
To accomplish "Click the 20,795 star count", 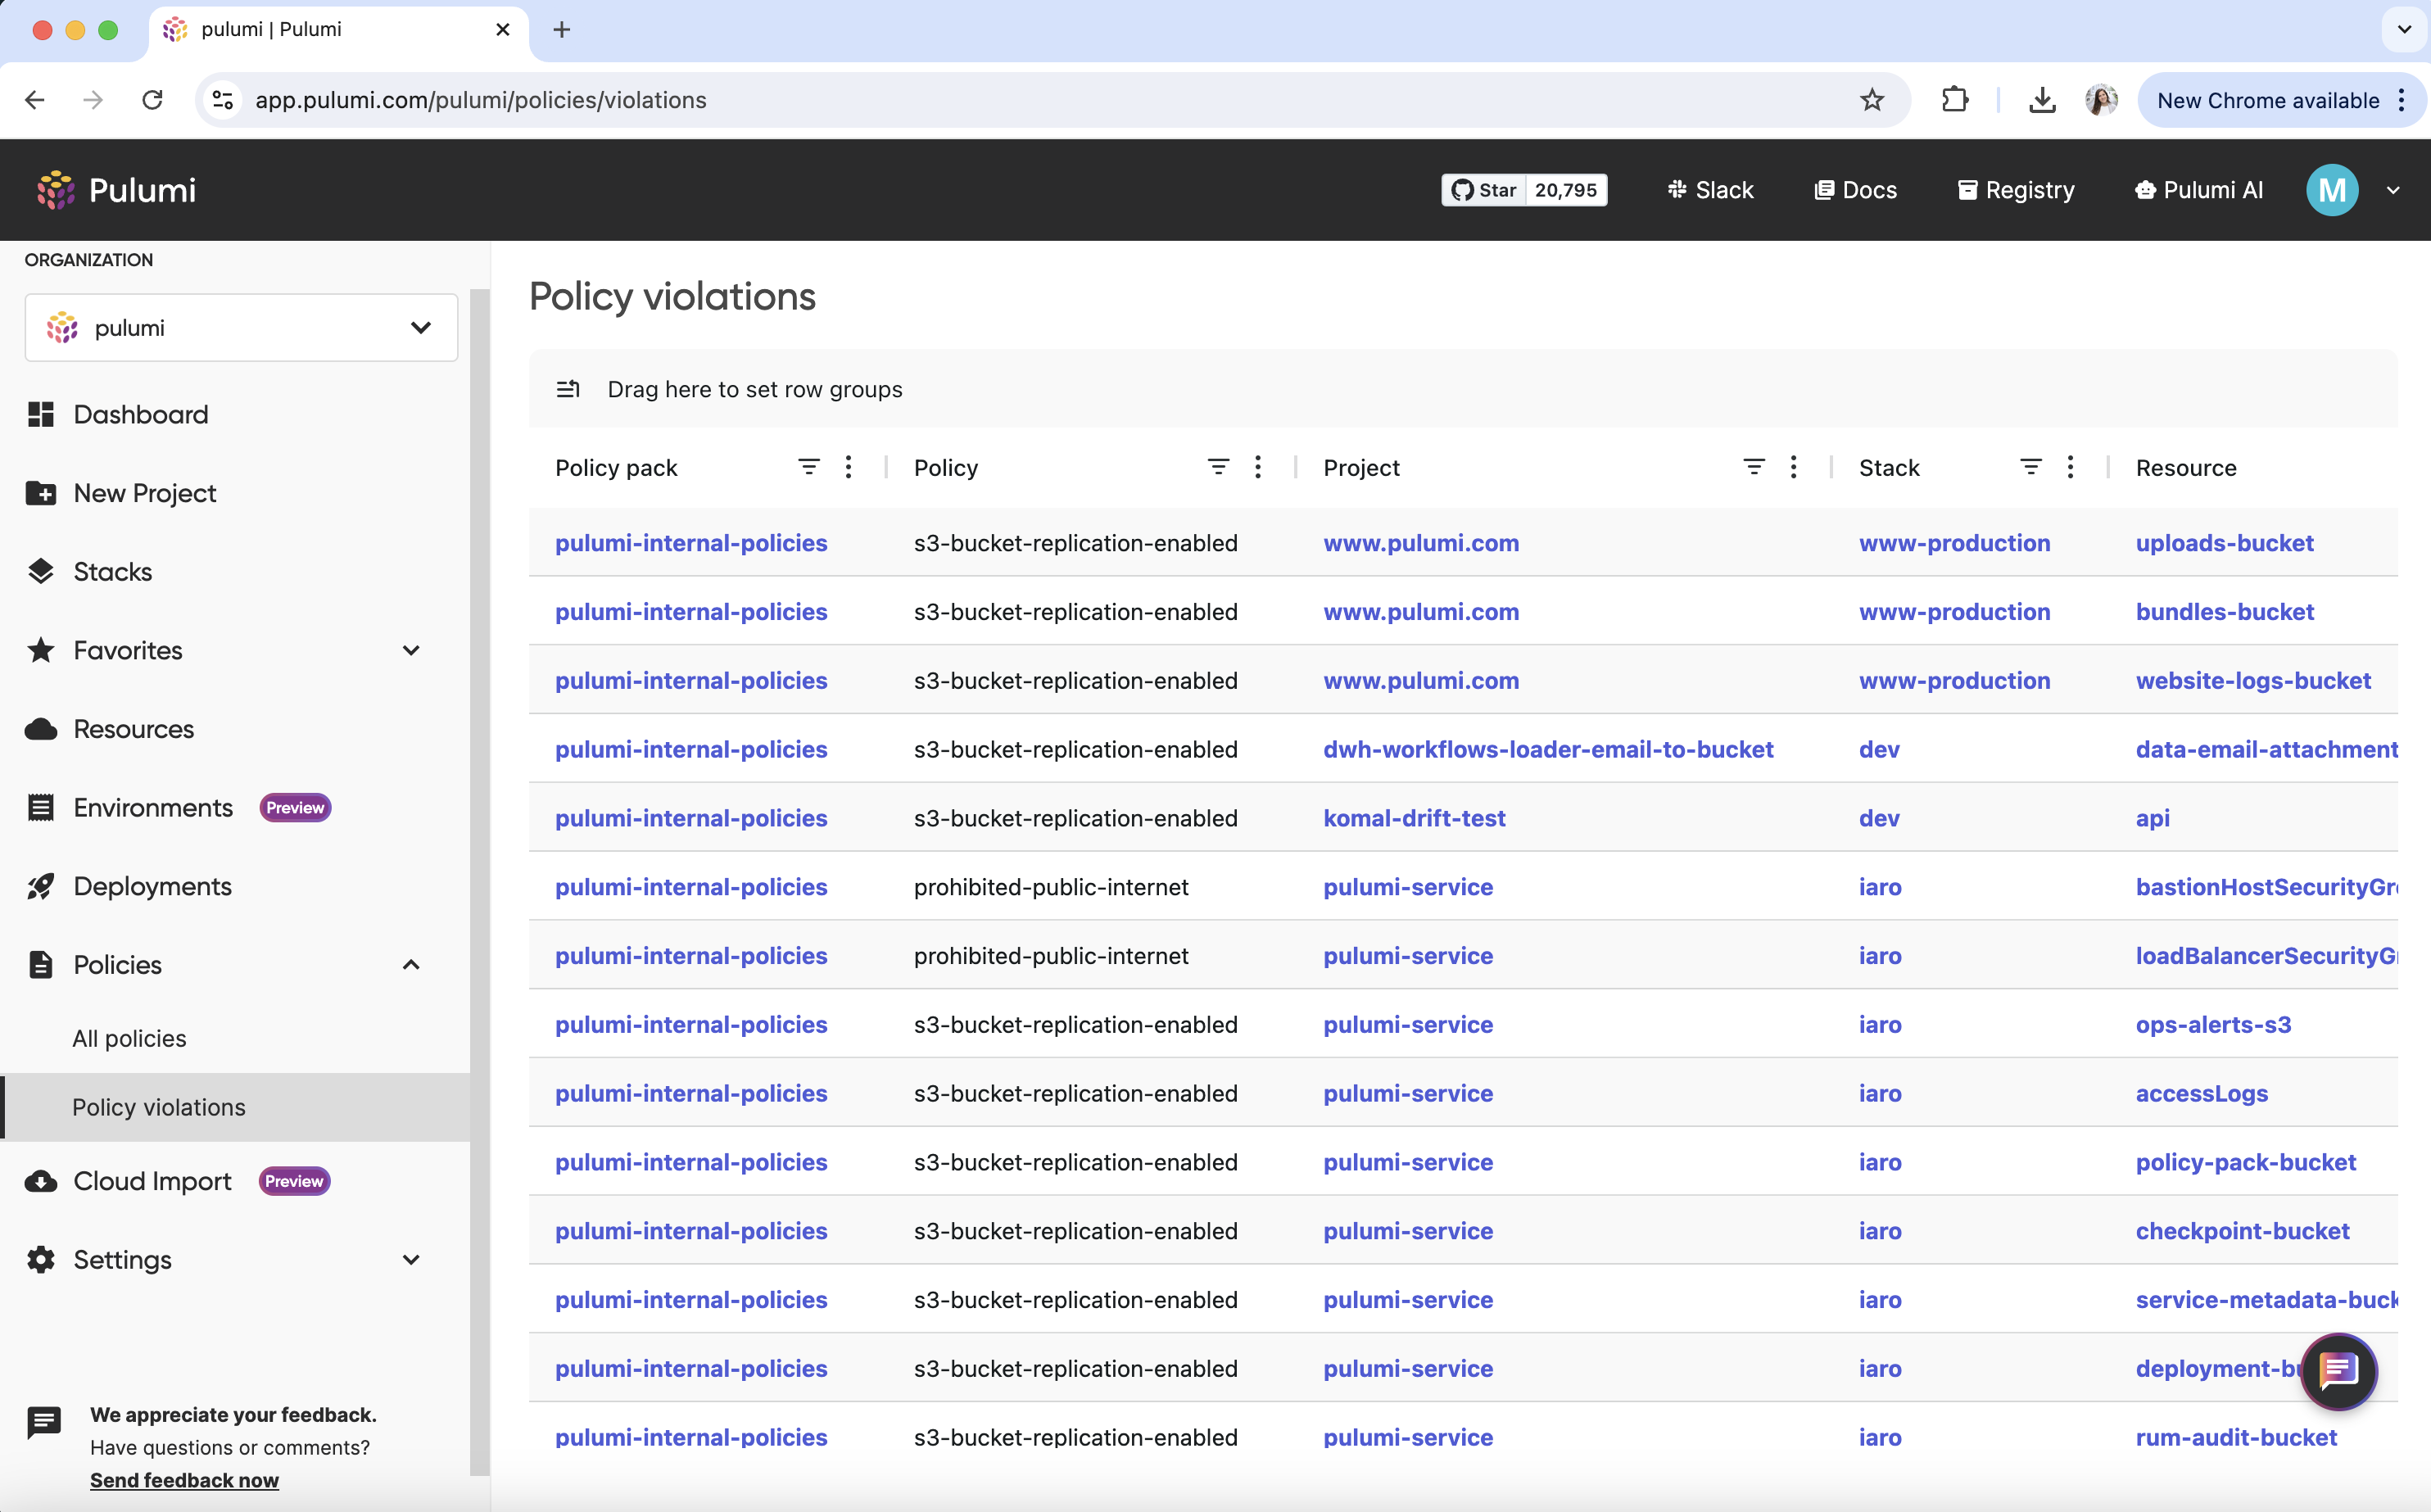I will point(1566,190).
